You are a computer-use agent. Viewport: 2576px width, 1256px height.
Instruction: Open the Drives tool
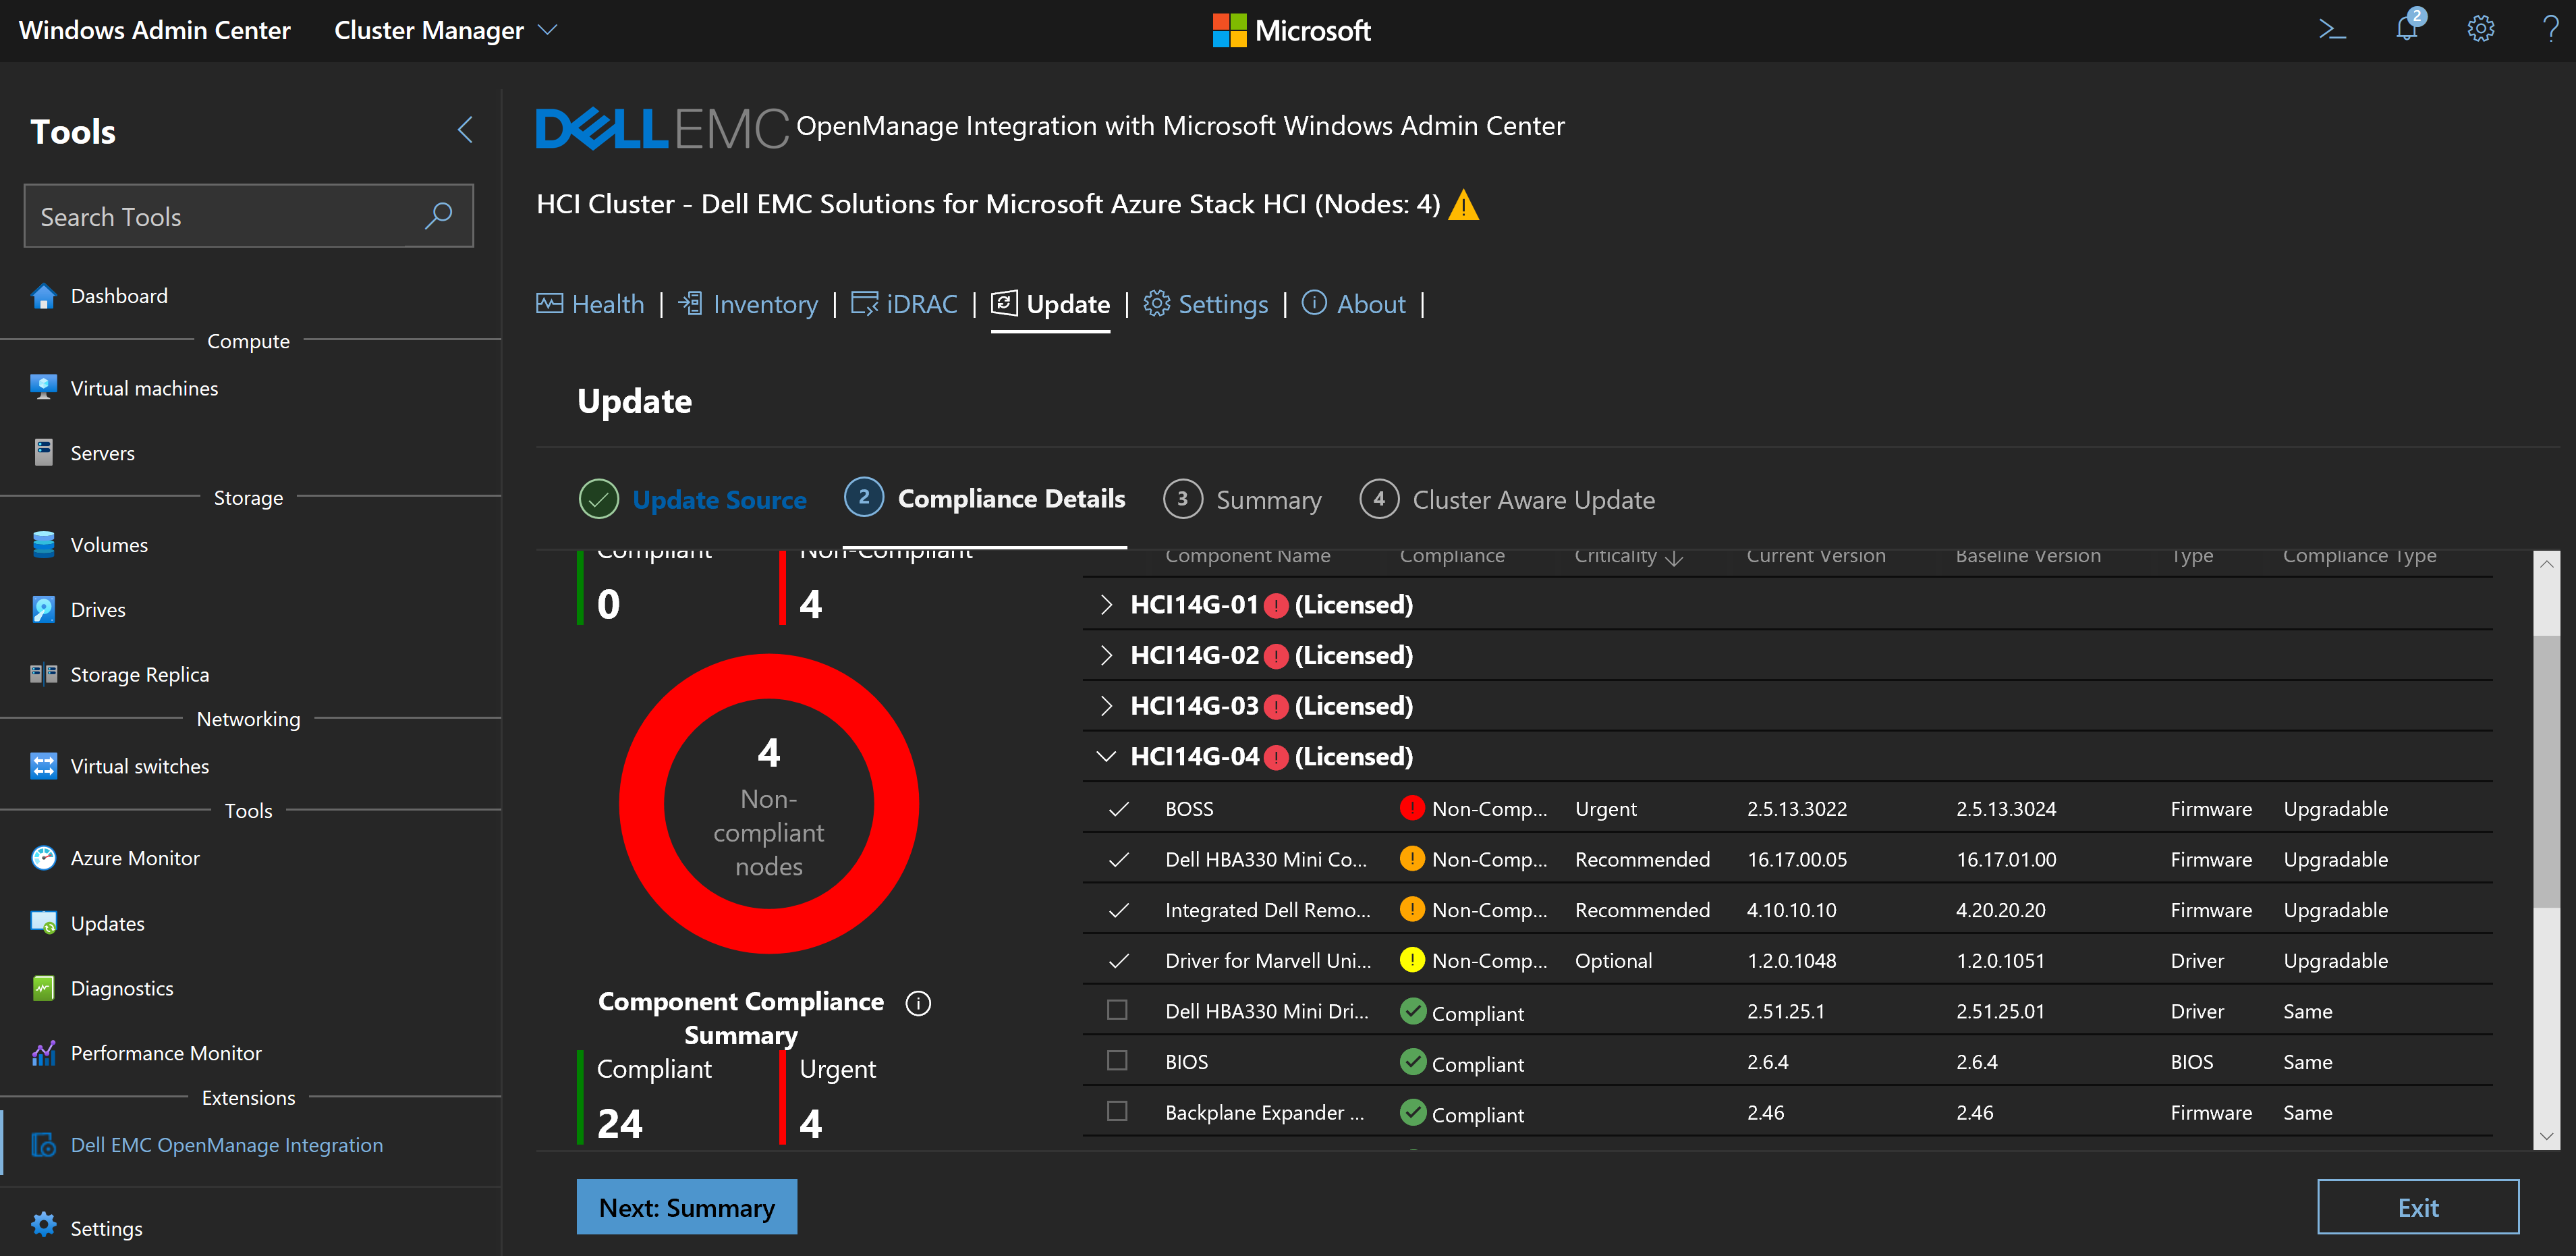(98, 610)
